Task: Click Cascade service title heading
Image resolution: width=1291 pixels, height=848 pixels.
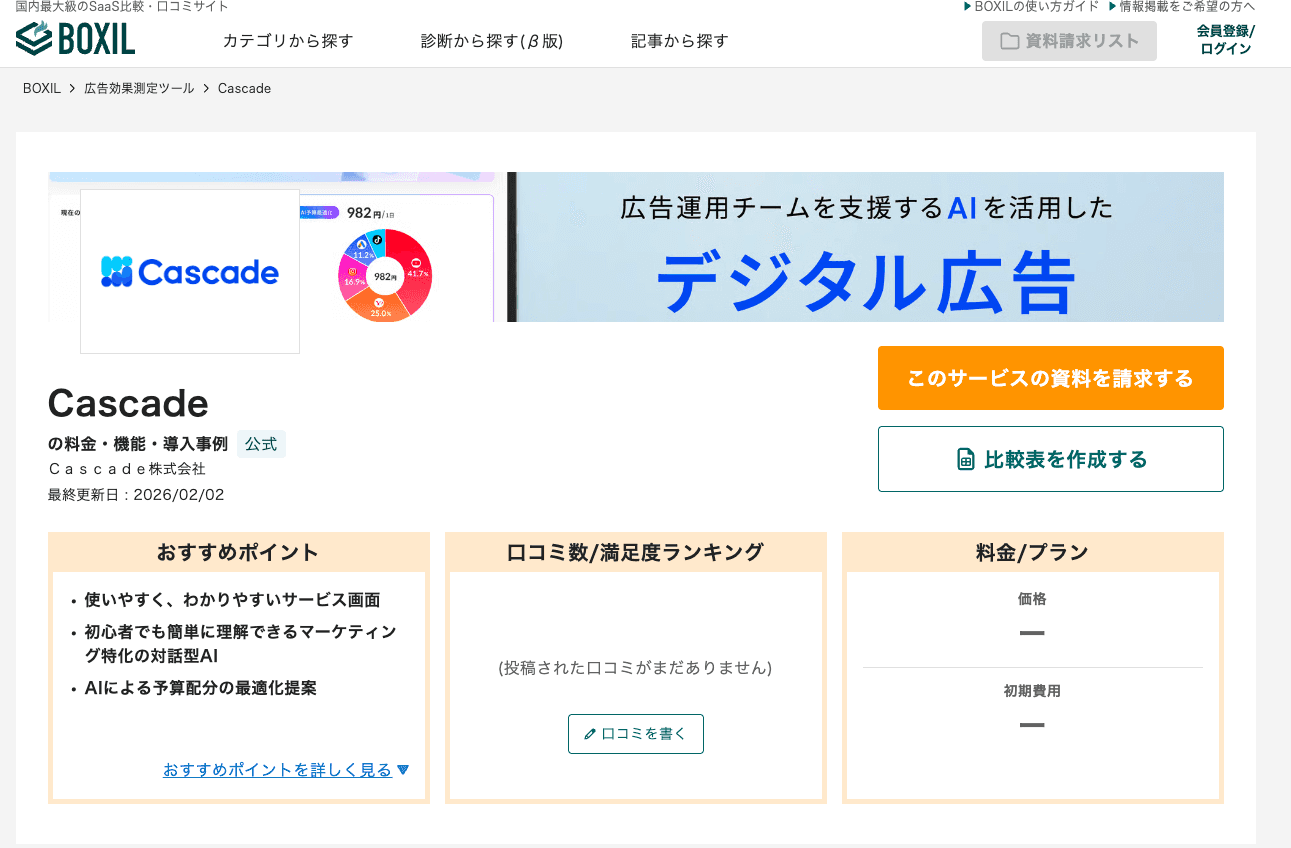Action: click(128, 403)
